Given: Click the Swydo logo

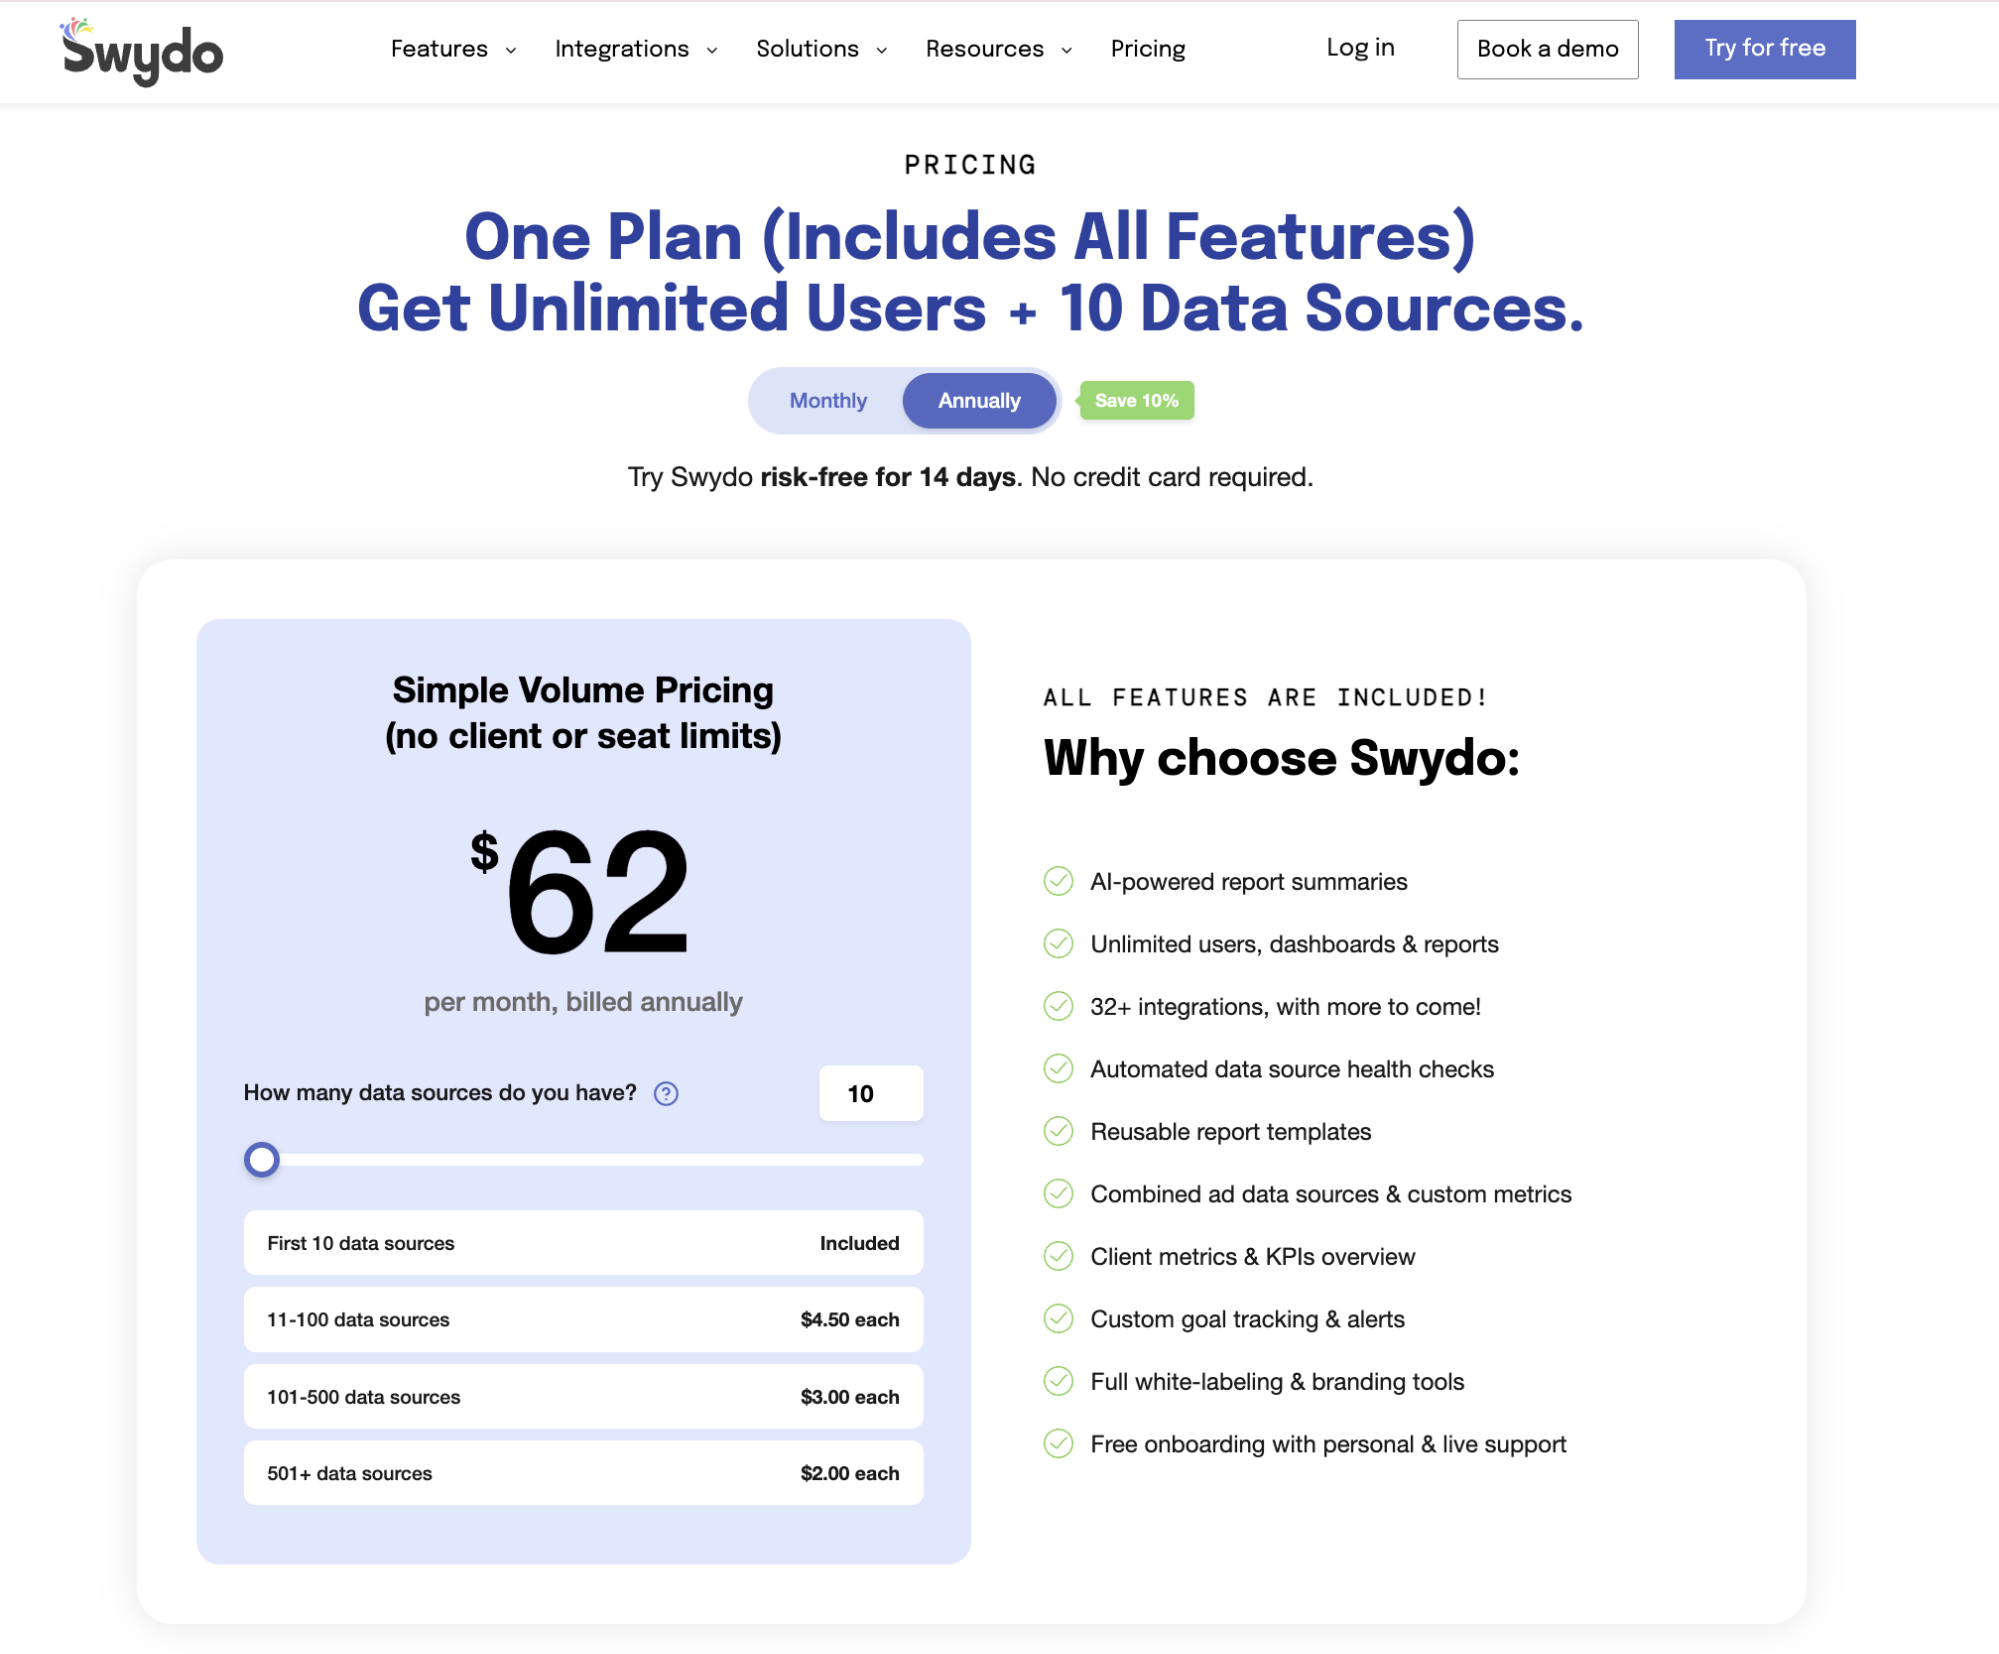Looking at the screenshot, I should [x=140, y=52].
